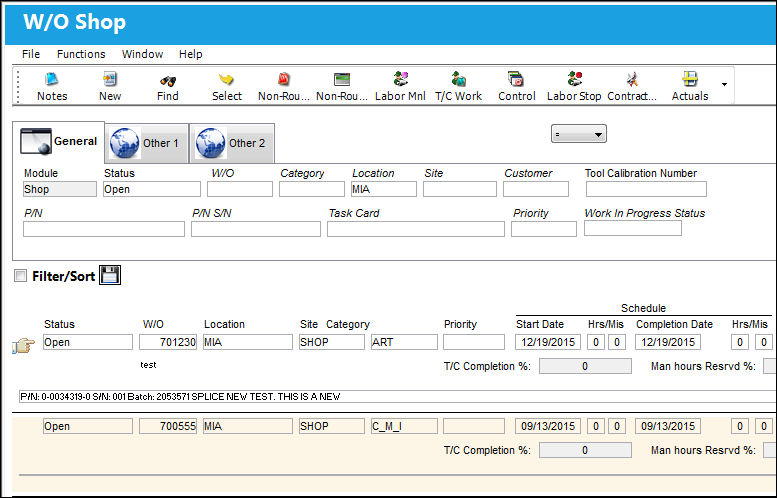The width and height of the screenshot is (777, 498).
Task: Click the Priority filter input field
Action: 544,229
